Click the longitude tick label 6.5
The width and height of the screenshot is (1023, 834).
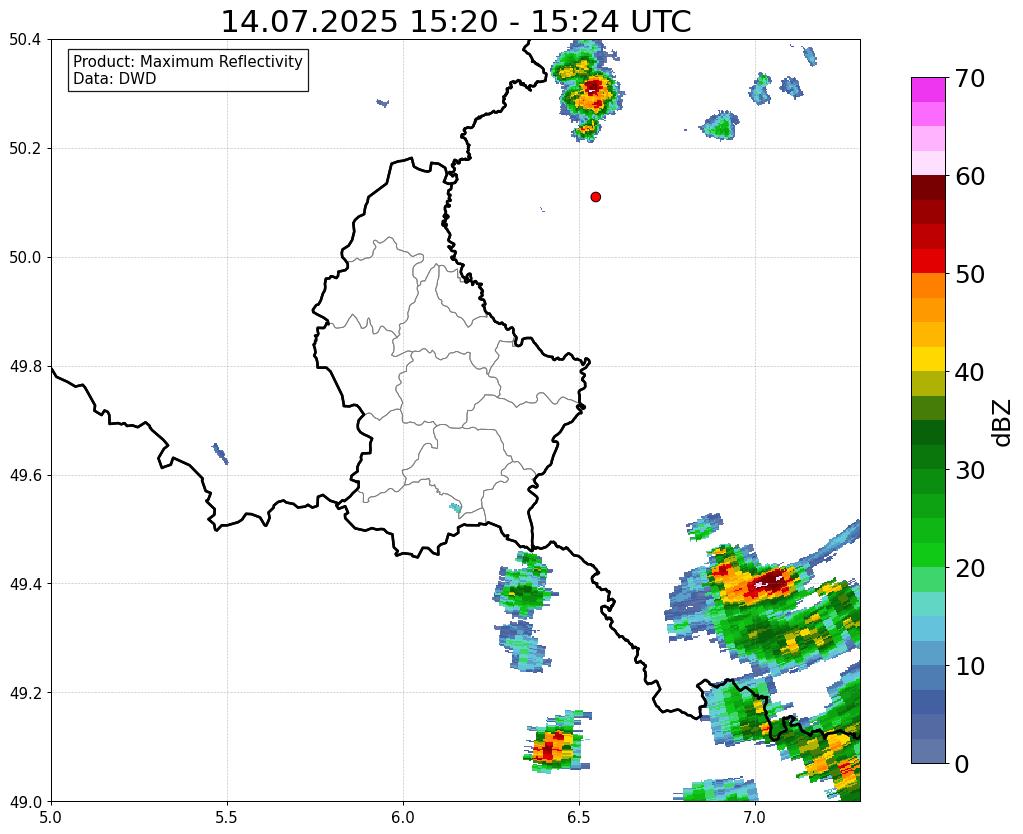(579, 817)
